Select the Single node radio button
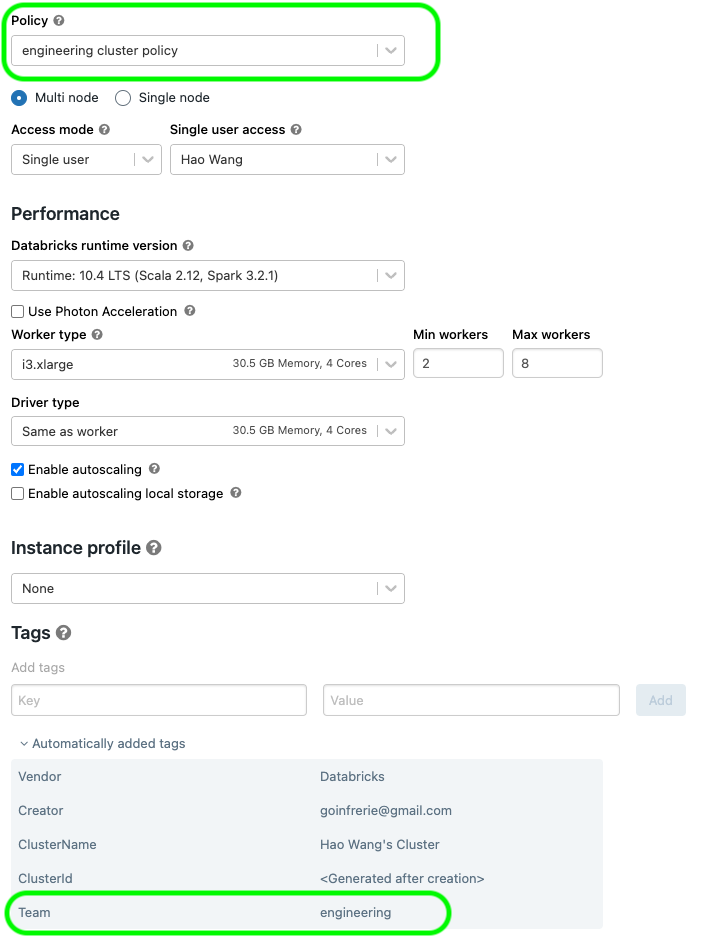The width and height of the screenshot is (709, 944). pos(123,98)
